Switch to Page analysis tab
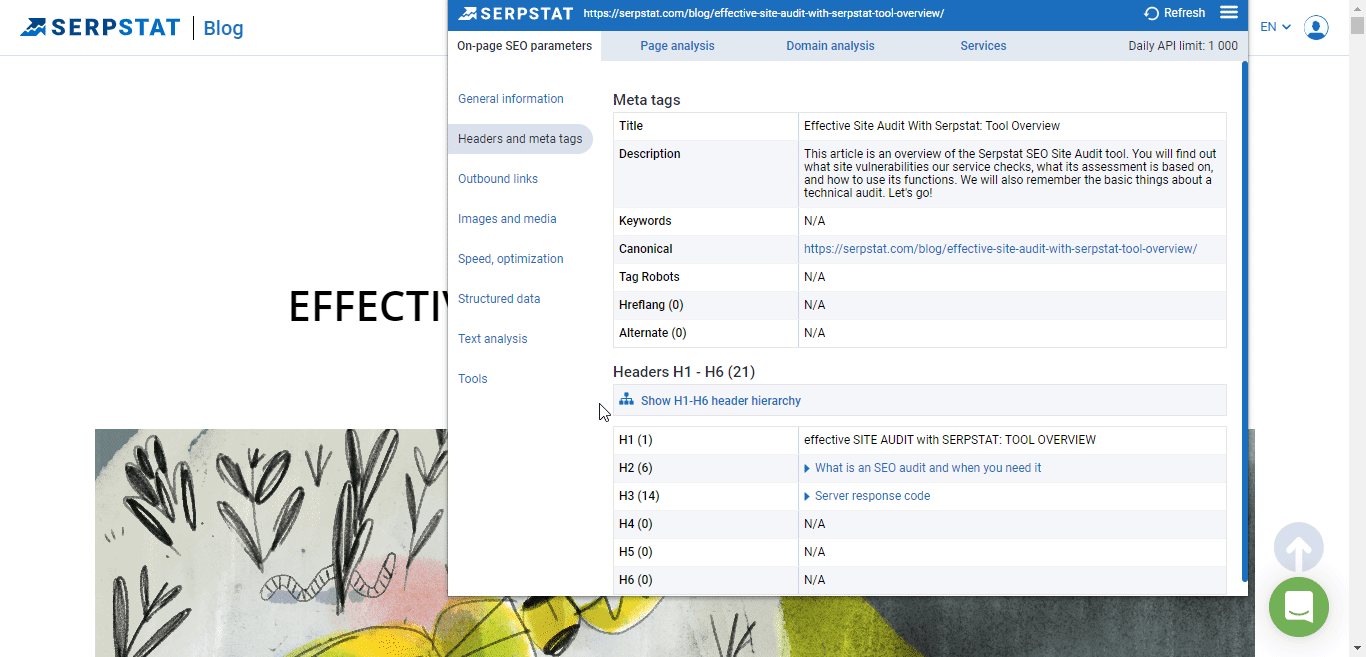 click(677, 46)
